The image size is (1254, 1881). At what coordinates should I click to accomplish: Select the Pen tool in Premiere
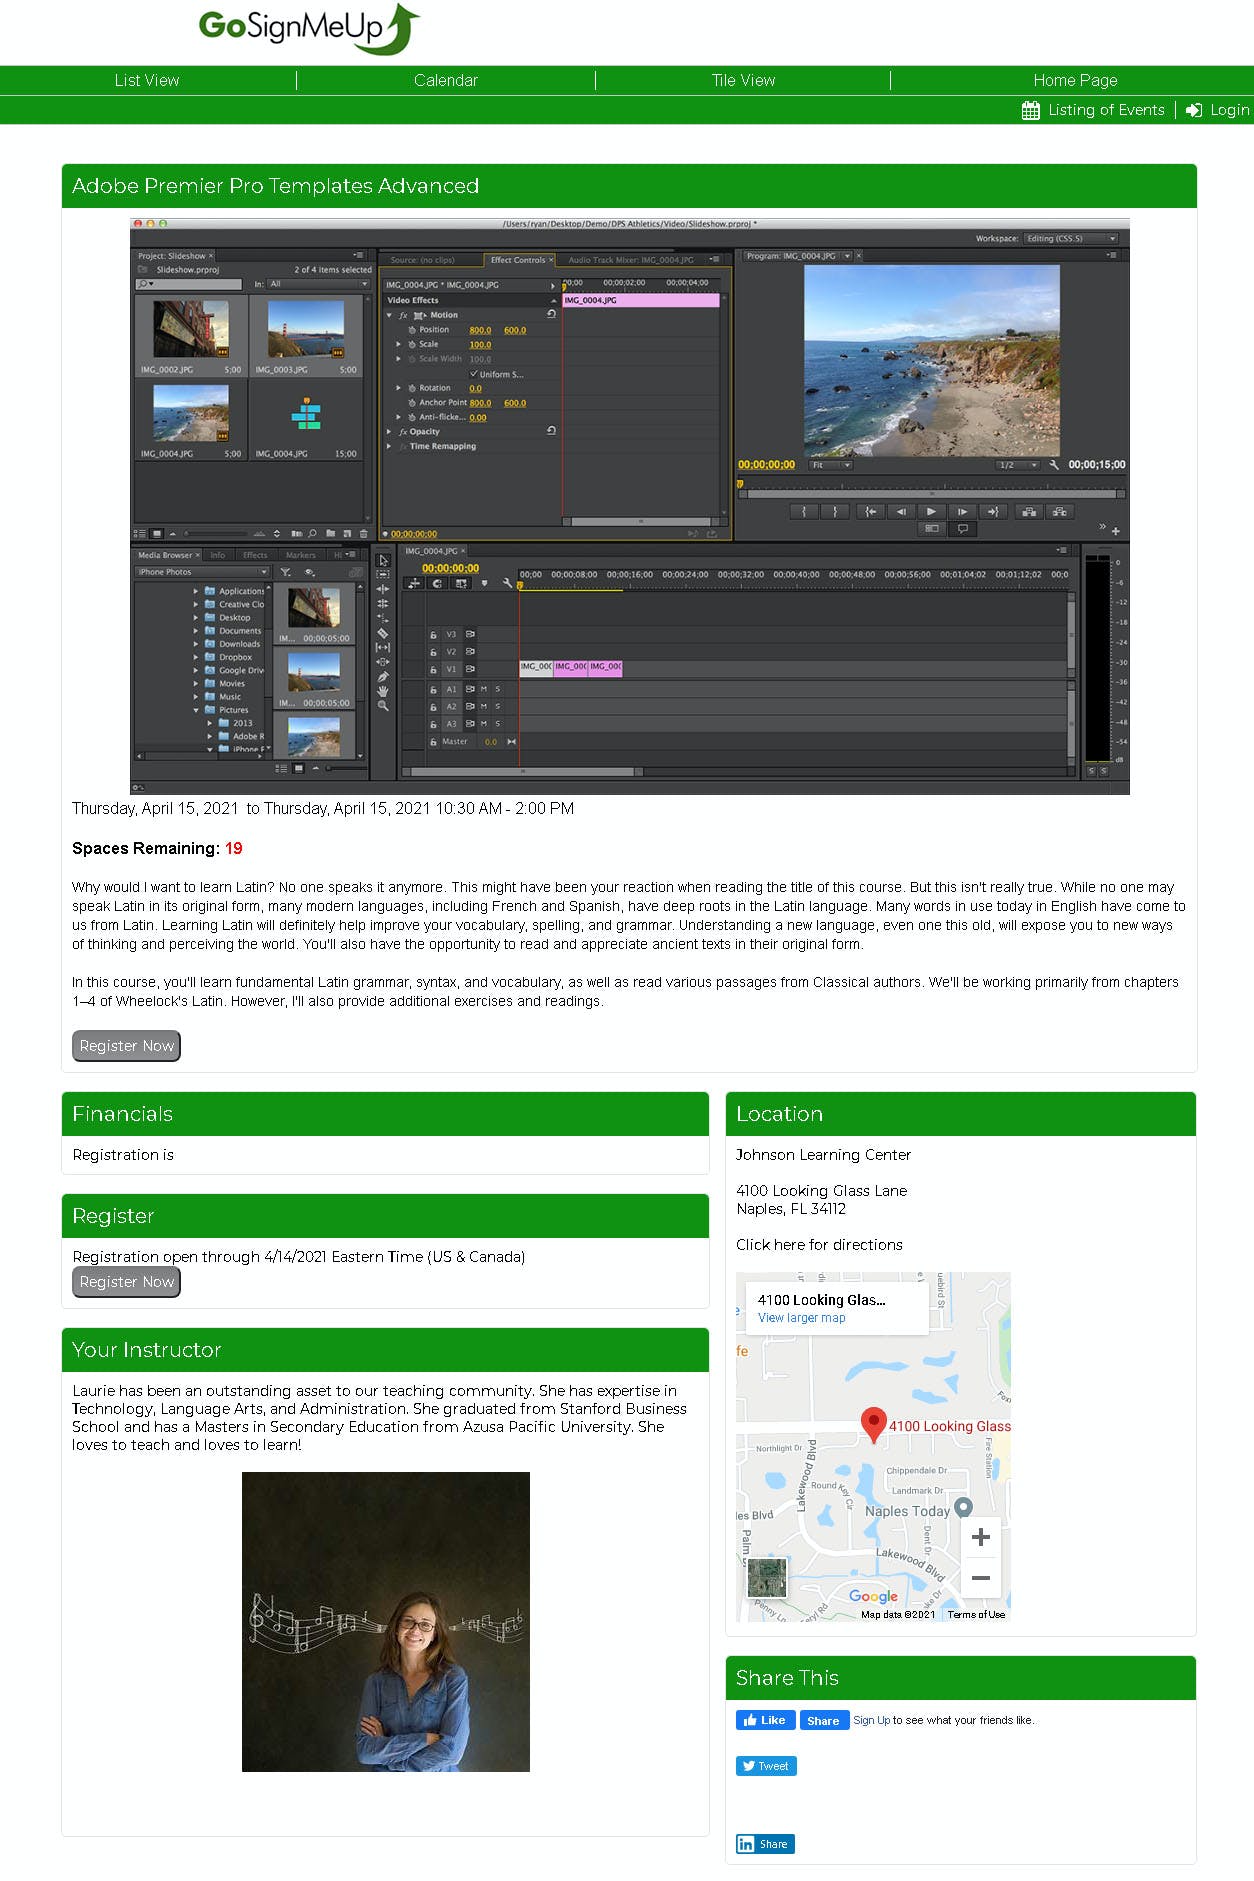[383, 677]
